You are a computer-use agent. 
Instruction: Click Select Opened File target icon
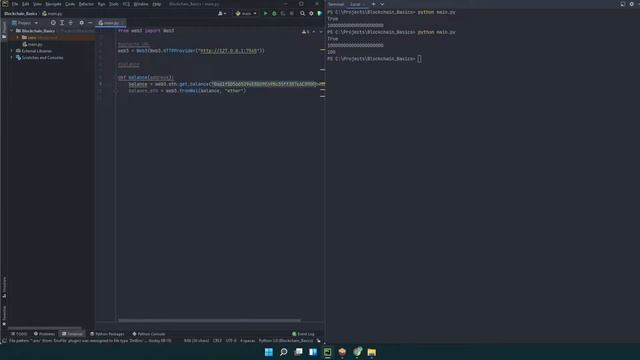53,23
